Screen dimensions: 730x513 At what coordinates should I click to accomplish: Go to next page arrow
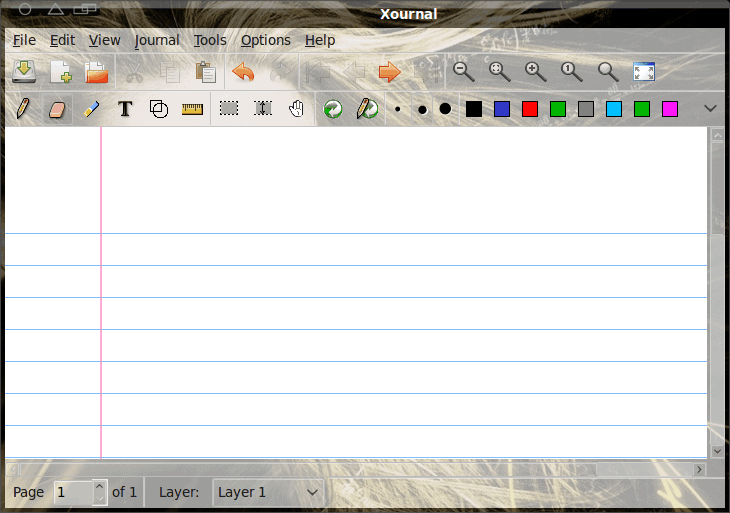tap(389, 72)
